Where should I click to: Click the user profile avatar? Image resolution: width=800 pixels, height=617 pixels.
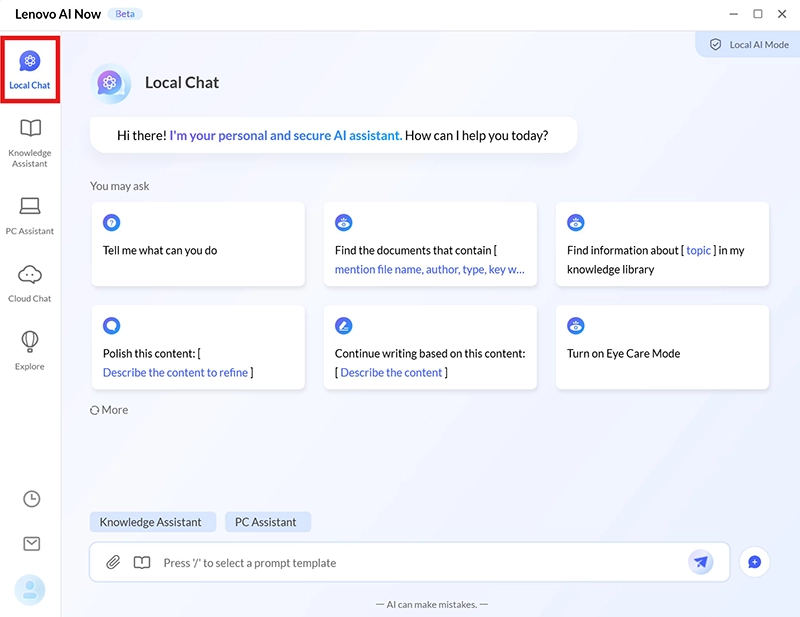click(30, 590)
